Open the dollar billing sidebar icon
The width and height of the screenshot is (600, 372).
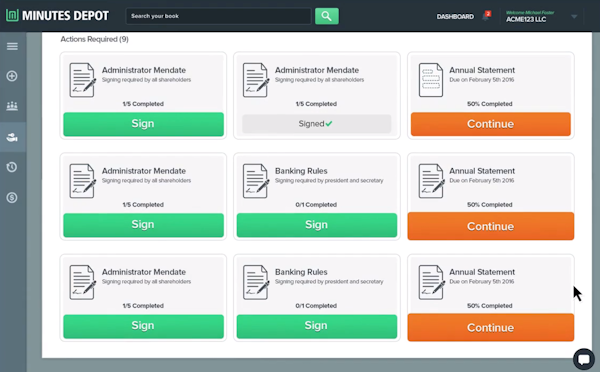[12, 197]
